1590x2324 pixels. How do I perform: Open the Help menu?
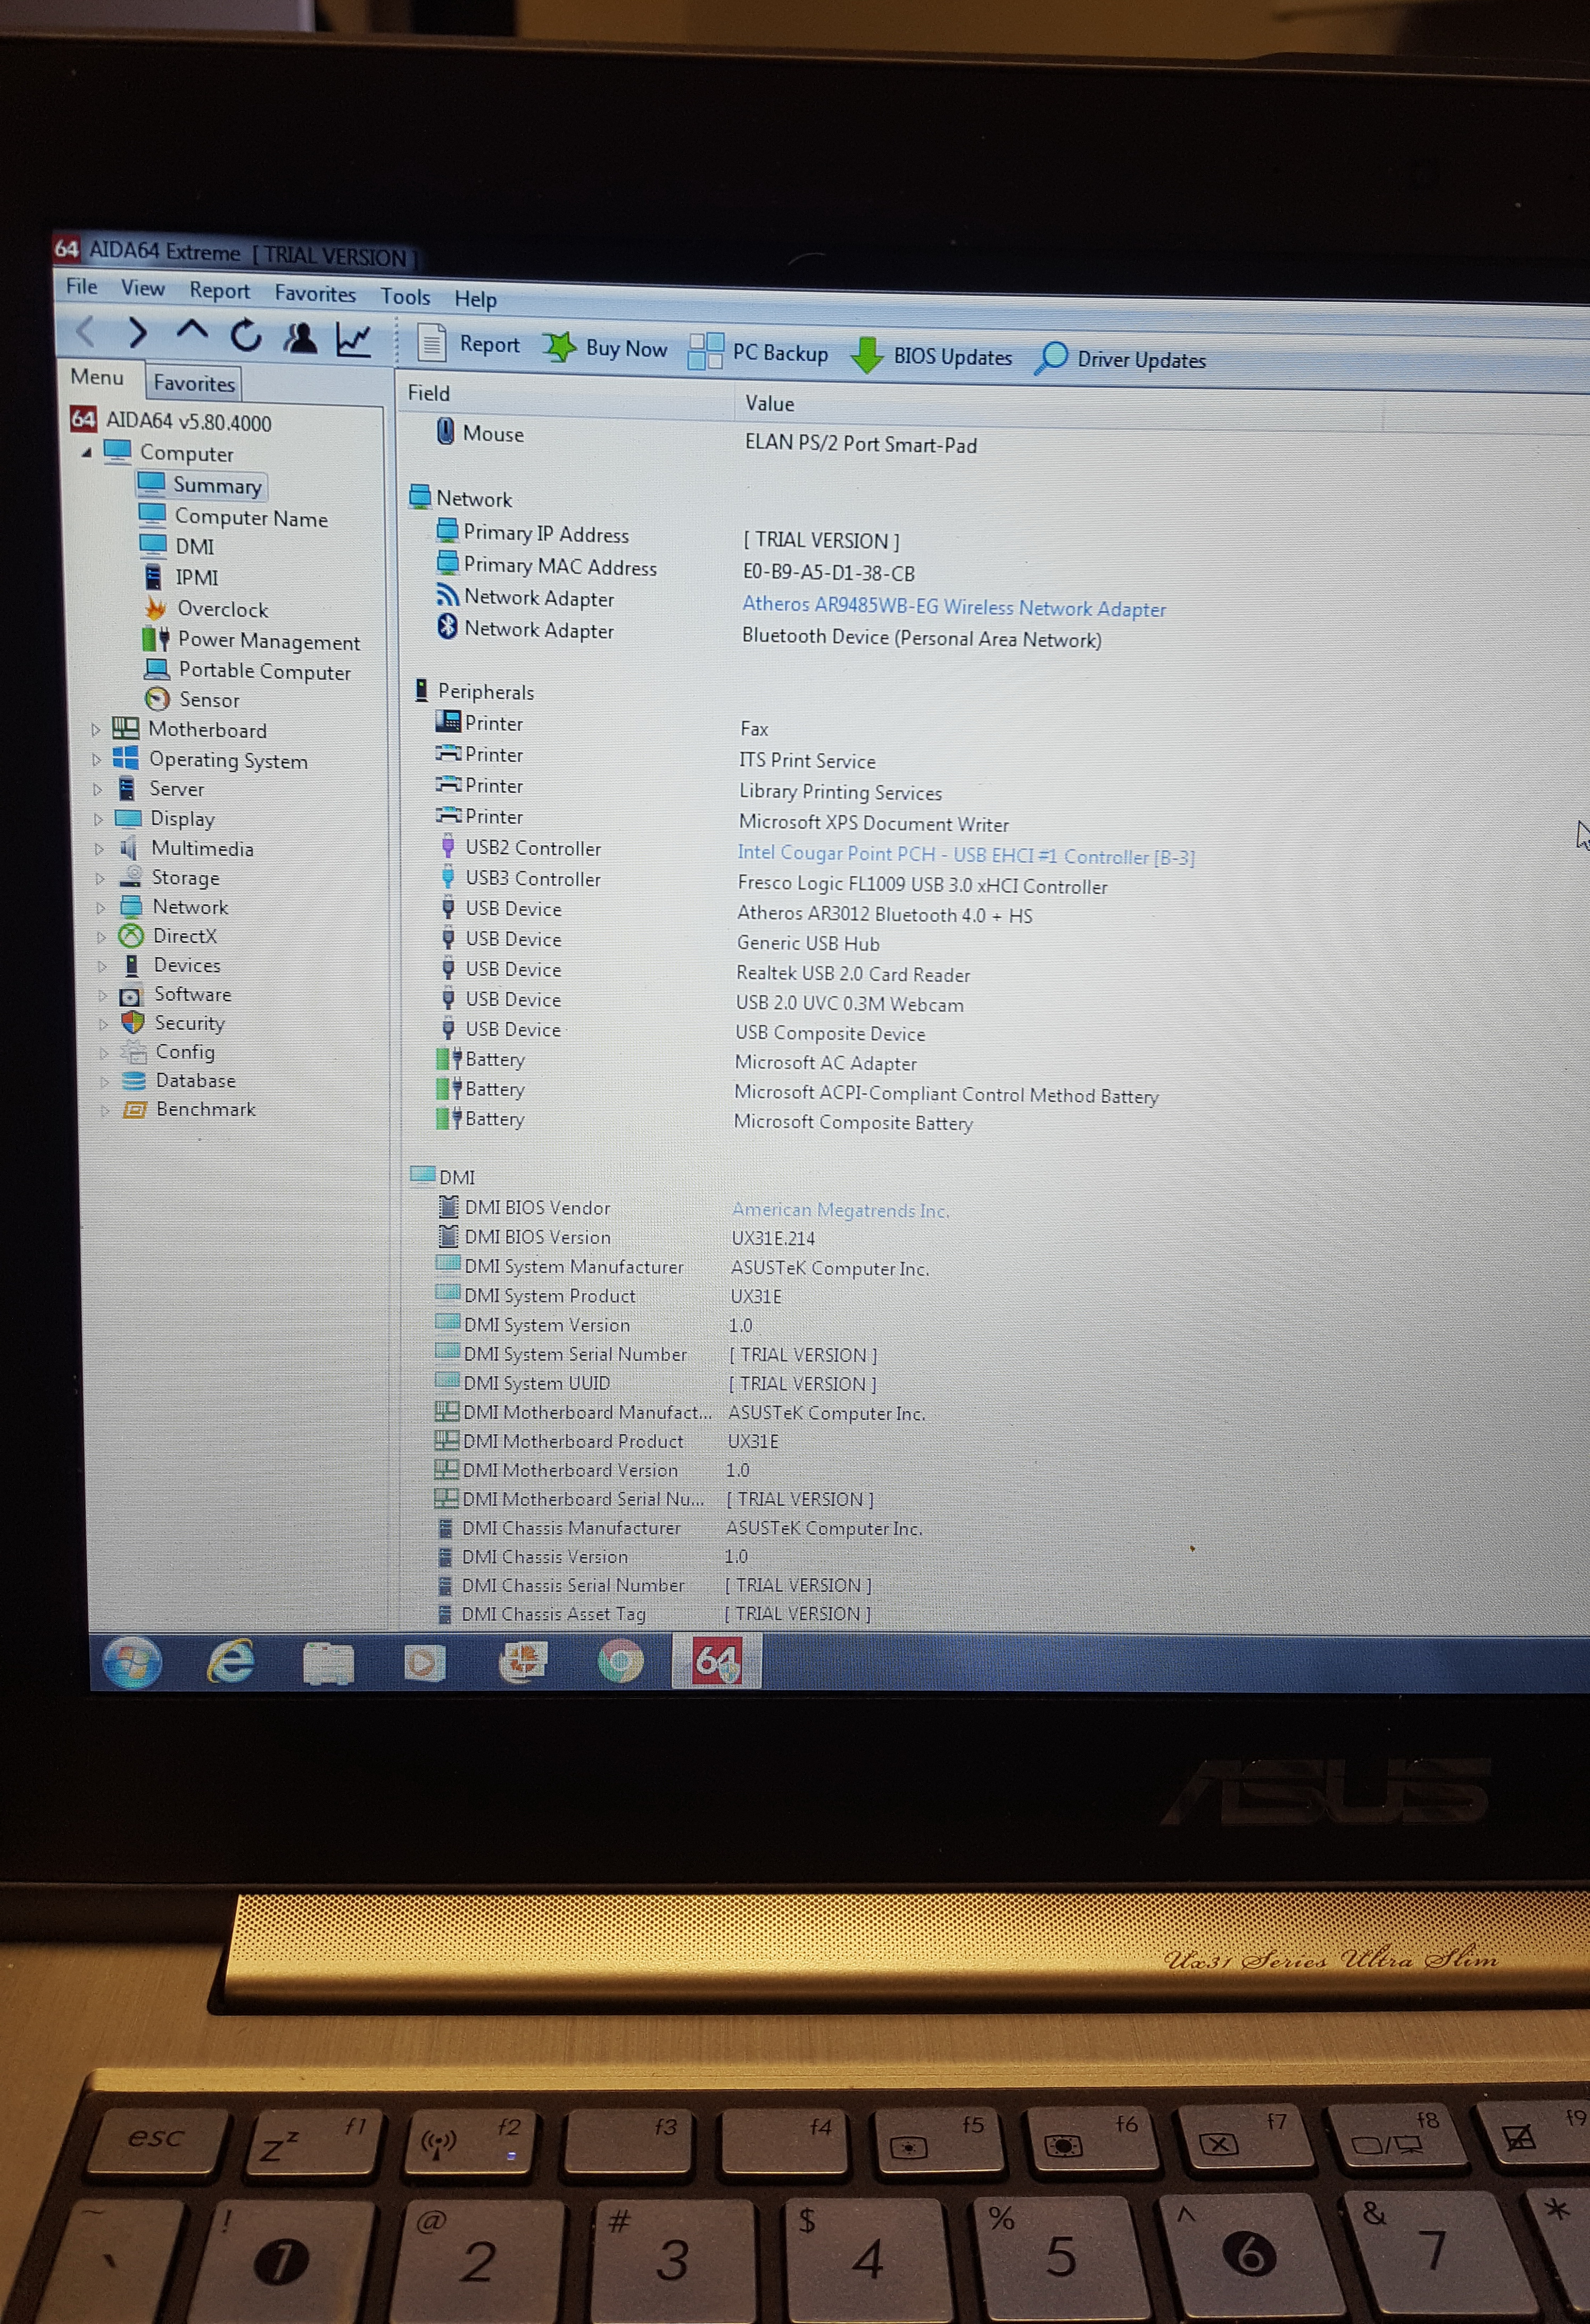pos(476,299)
